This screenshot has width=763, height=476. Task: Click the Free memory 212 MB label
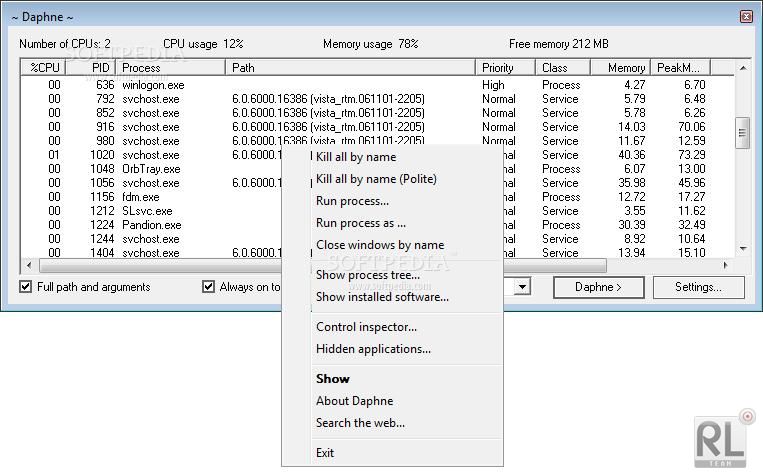[559, 44]
